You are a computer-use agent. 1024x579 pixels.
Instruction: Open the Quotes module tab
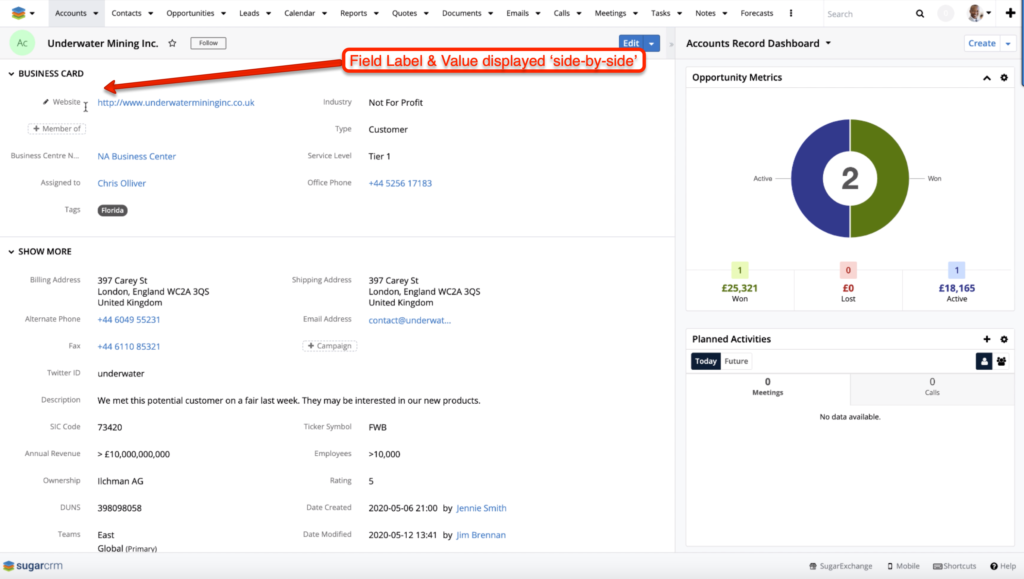pyautogui.click(x=404, y=13)
